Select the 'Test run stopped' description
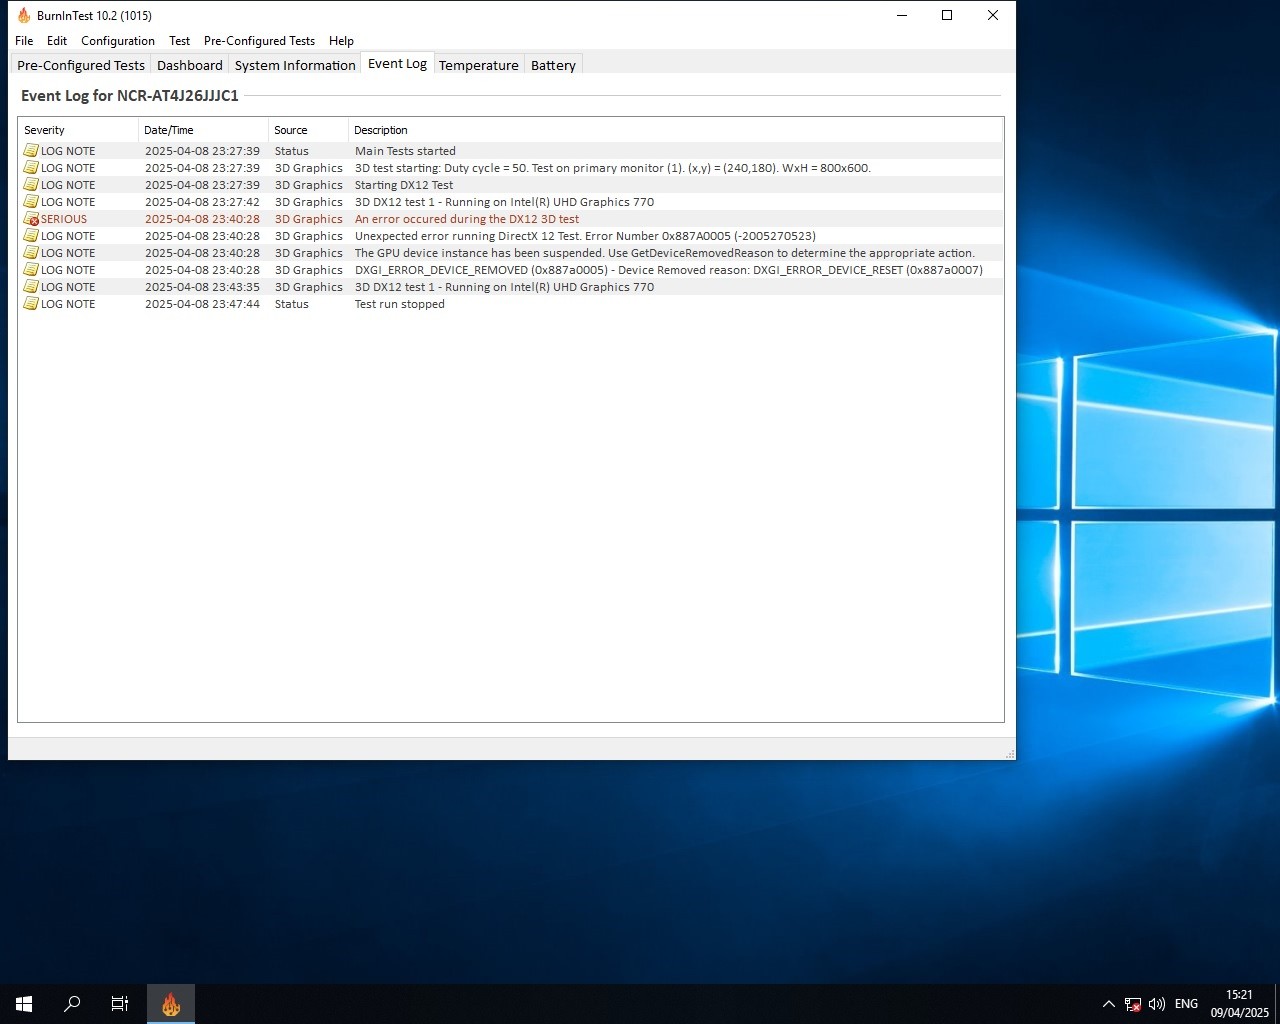The width and height of the screenshot is (1280, 1024). [400, 304]
